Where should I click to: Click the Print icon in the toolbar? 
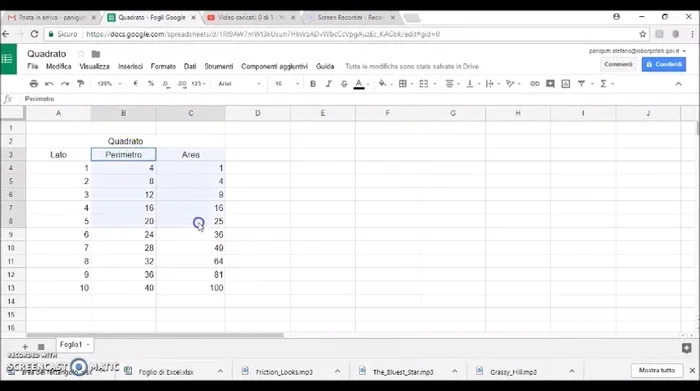tap(33, 83)
